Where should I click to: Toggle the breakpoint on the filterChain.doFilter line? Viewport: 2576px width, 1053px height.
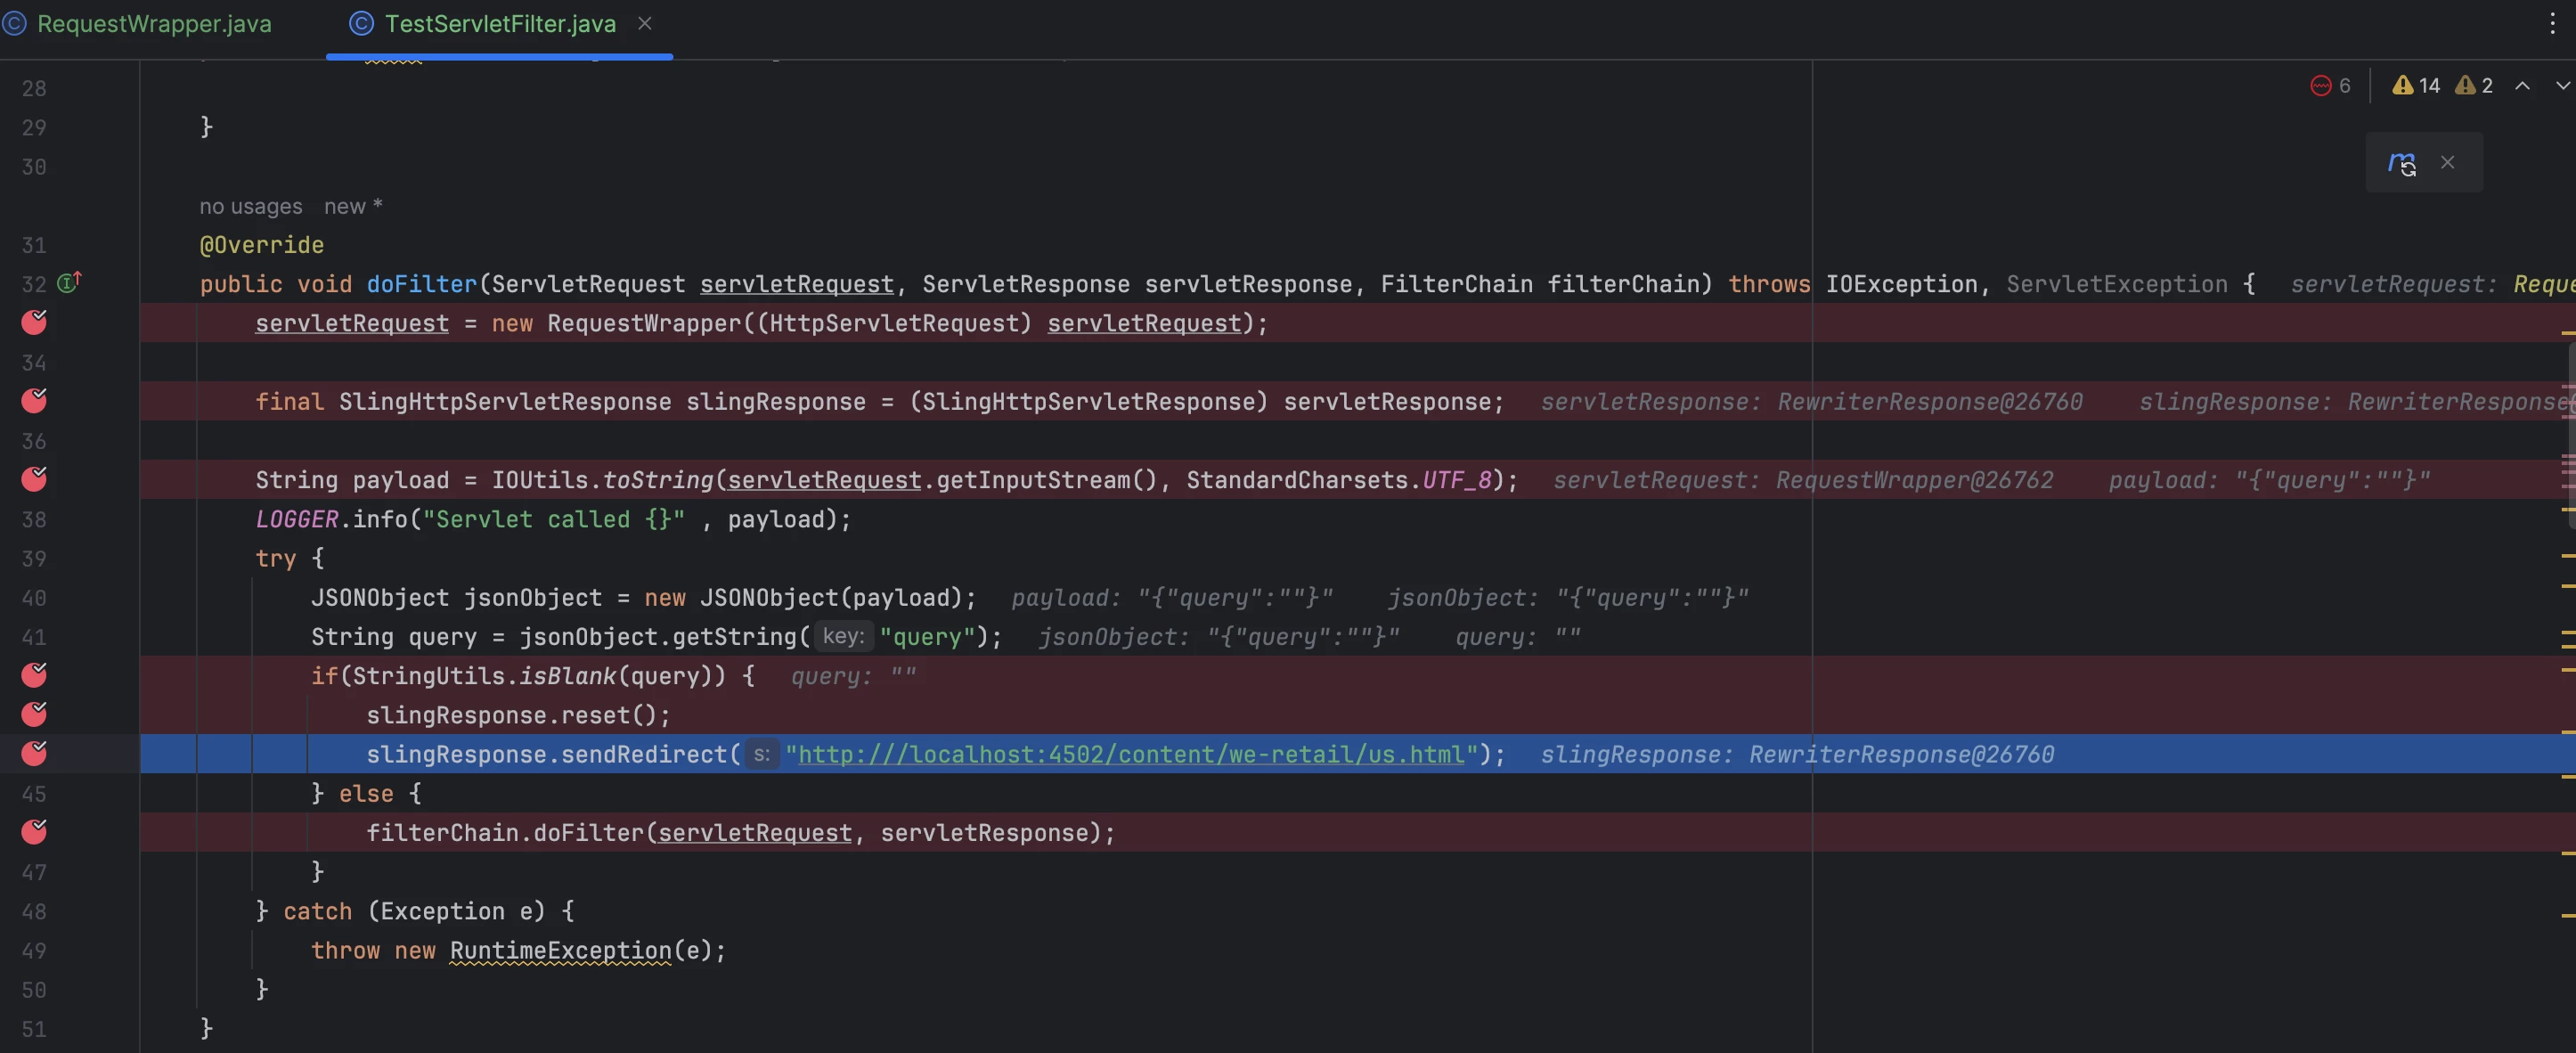[35, 832]
